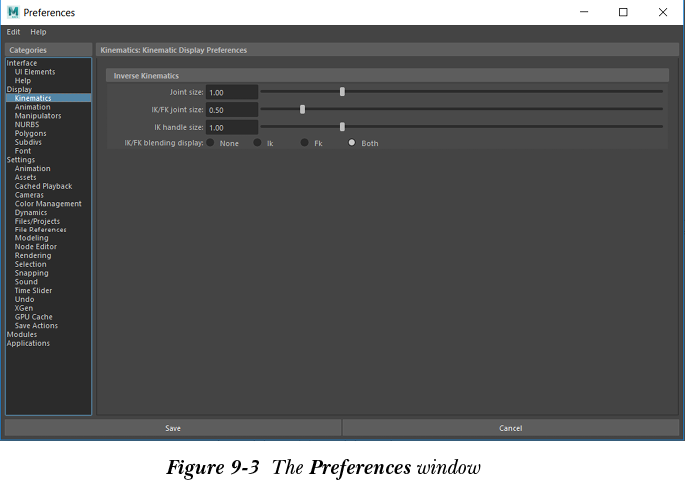Click the Joint size value field
Image resolution: width=685 pixels, height=483 pixels.
pyautogui.click(x=232, y=92)
